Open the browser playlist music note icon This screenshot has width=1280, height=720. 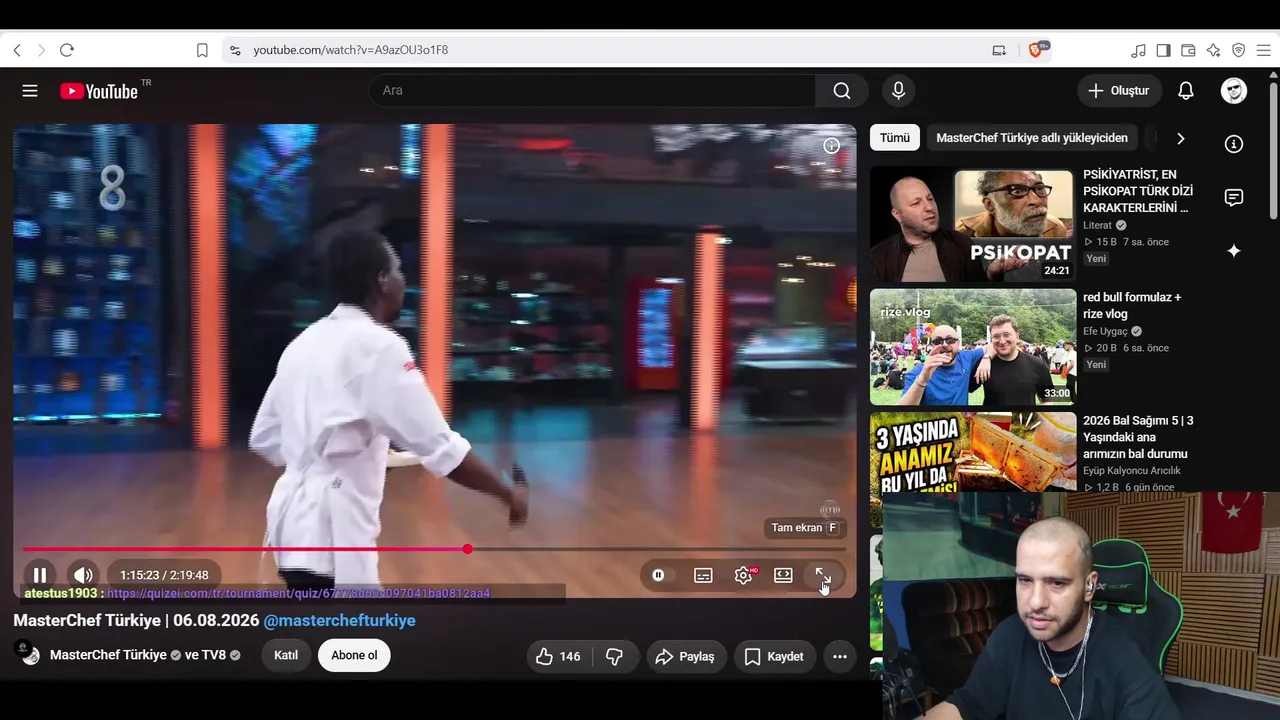point(1138,50)
